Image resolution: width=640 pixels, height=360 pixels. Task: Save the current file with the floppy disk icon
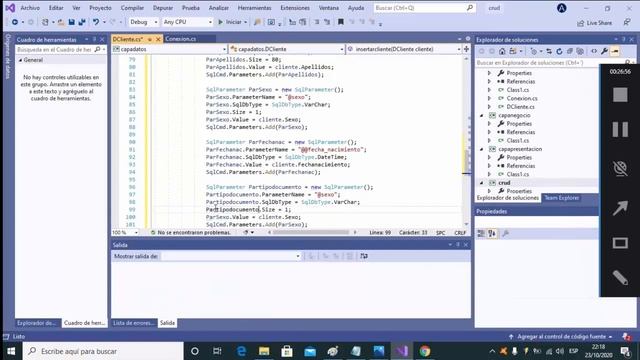(x=71, y=22)
